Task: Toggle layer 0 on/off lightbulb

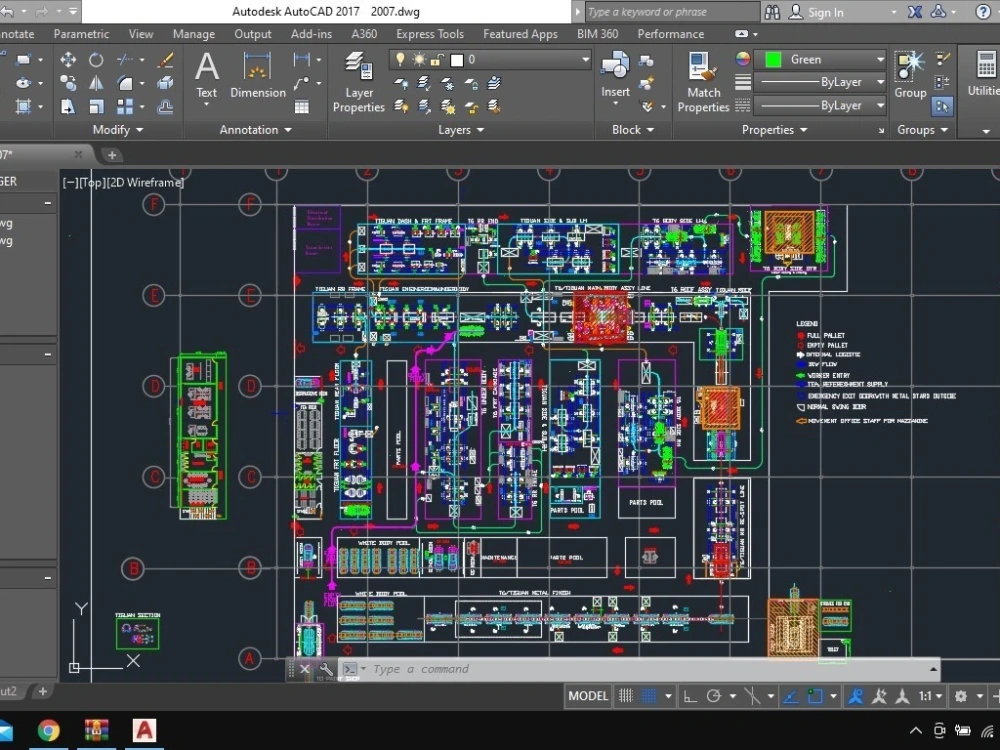Action: [x=400, y=59]
